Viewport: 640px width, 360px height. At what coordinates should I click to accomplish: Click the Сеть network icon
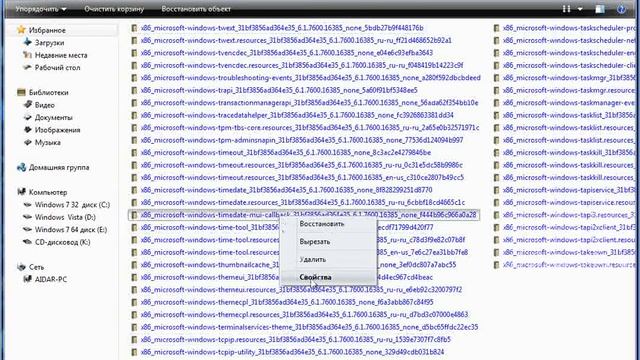click(21, 267)
